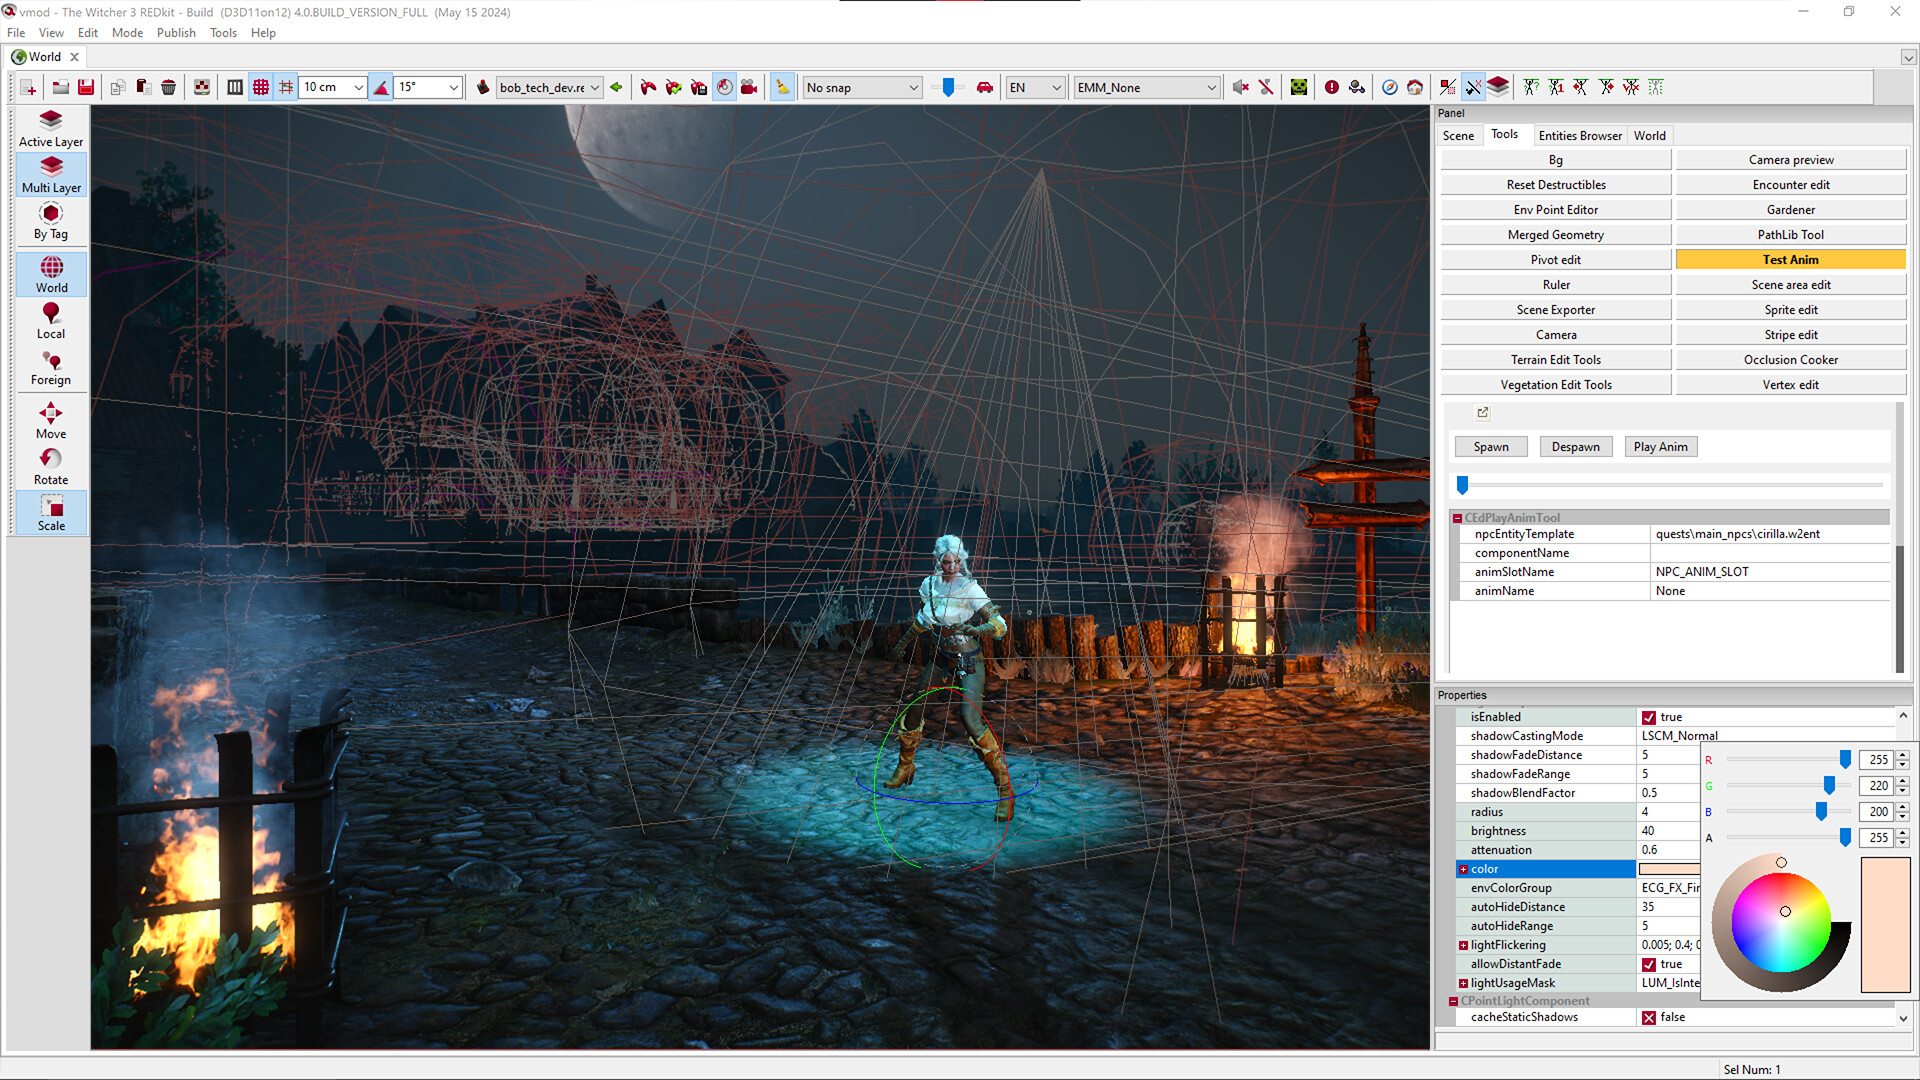Open the Publish menu
Viewport: 1920px width, 1080px height.
176,32
